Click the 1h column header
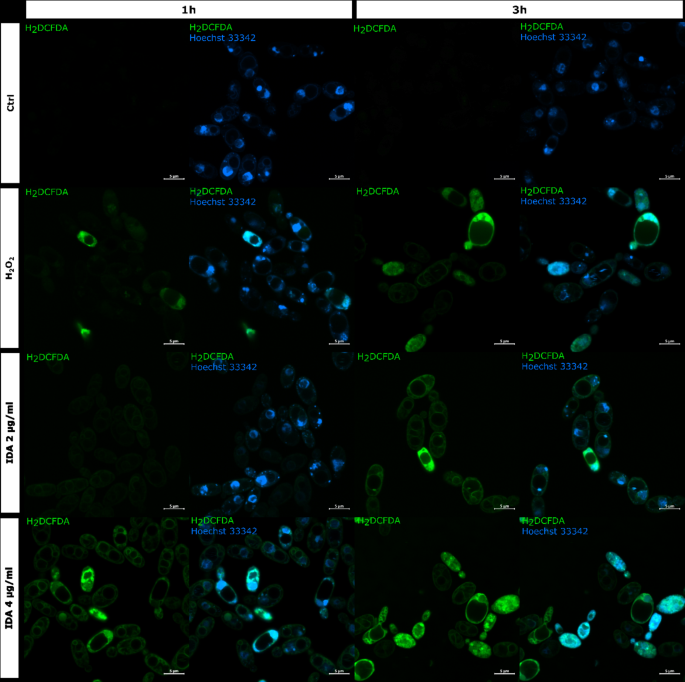685x682 pixels. [x=189, y=10]
